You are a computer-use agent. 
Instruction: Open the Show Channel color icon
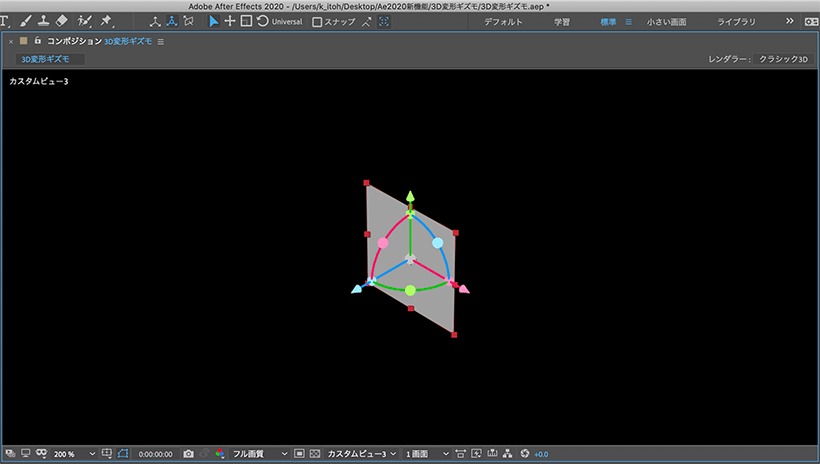point(220,454)
